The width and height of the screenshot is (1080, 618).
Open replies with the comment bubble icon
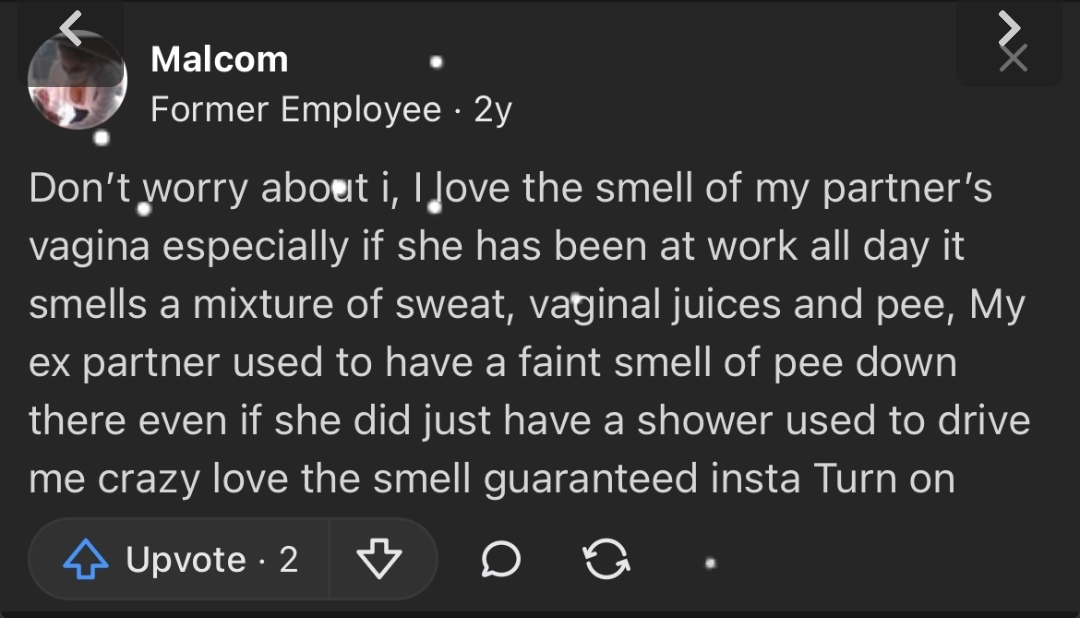click(x=499, y=560)
